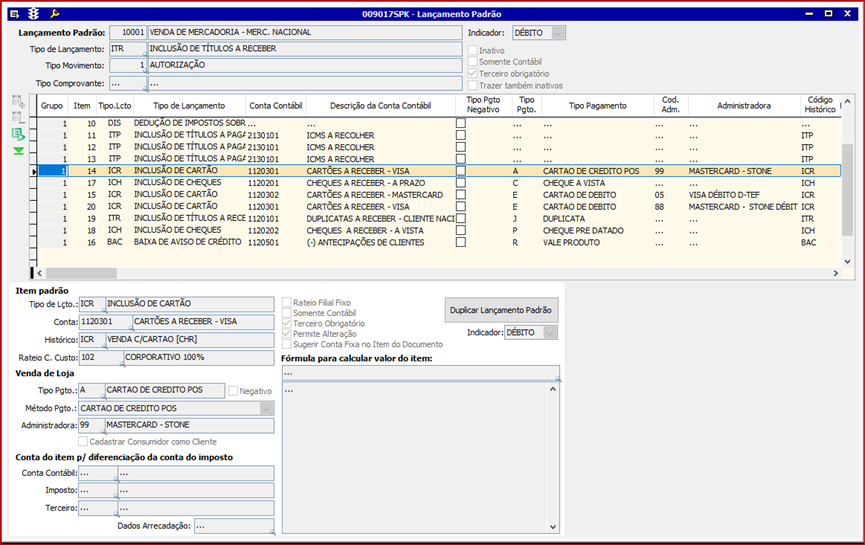Click the green export arrow icon beside grid
The width and height of the screenshot is (865, 545).
pos(19,134)
